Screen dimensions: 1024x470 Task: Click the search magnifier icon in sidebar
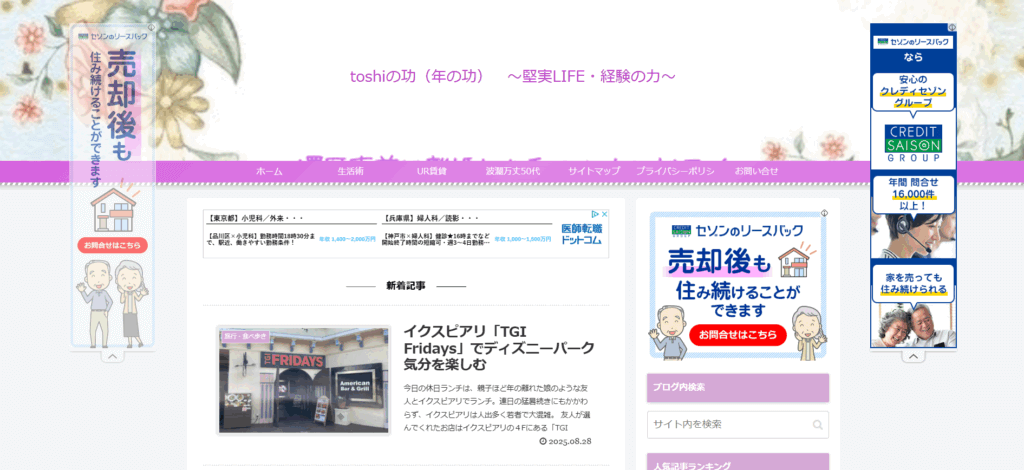click(818, 424)
